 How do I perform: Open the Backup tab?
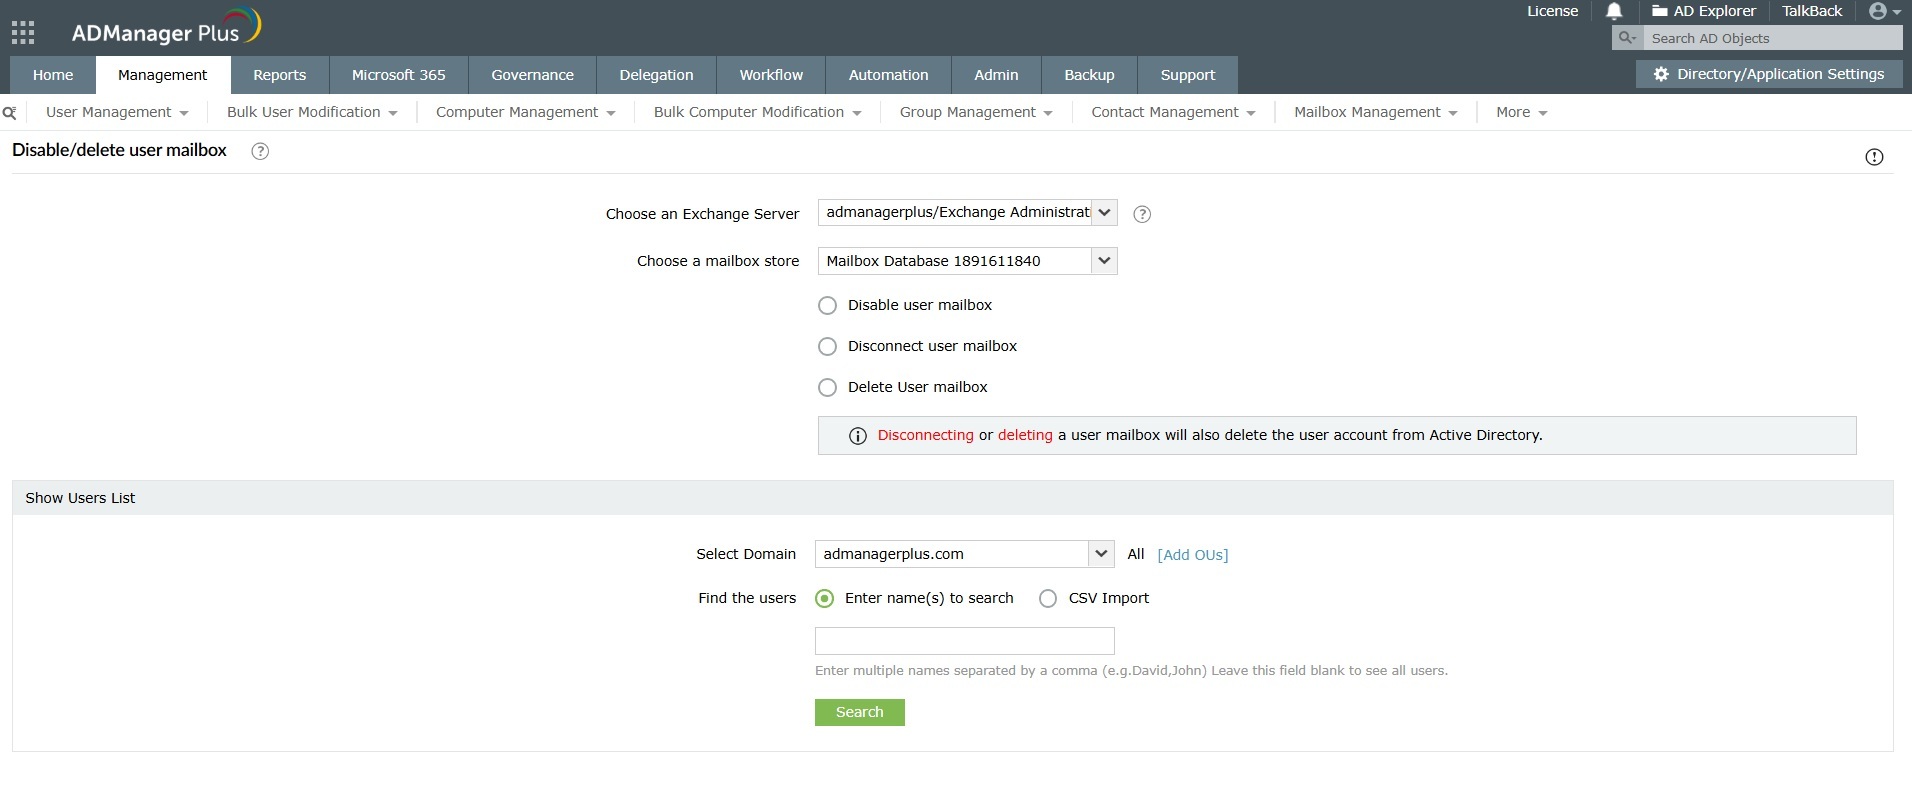[1089, 75]
